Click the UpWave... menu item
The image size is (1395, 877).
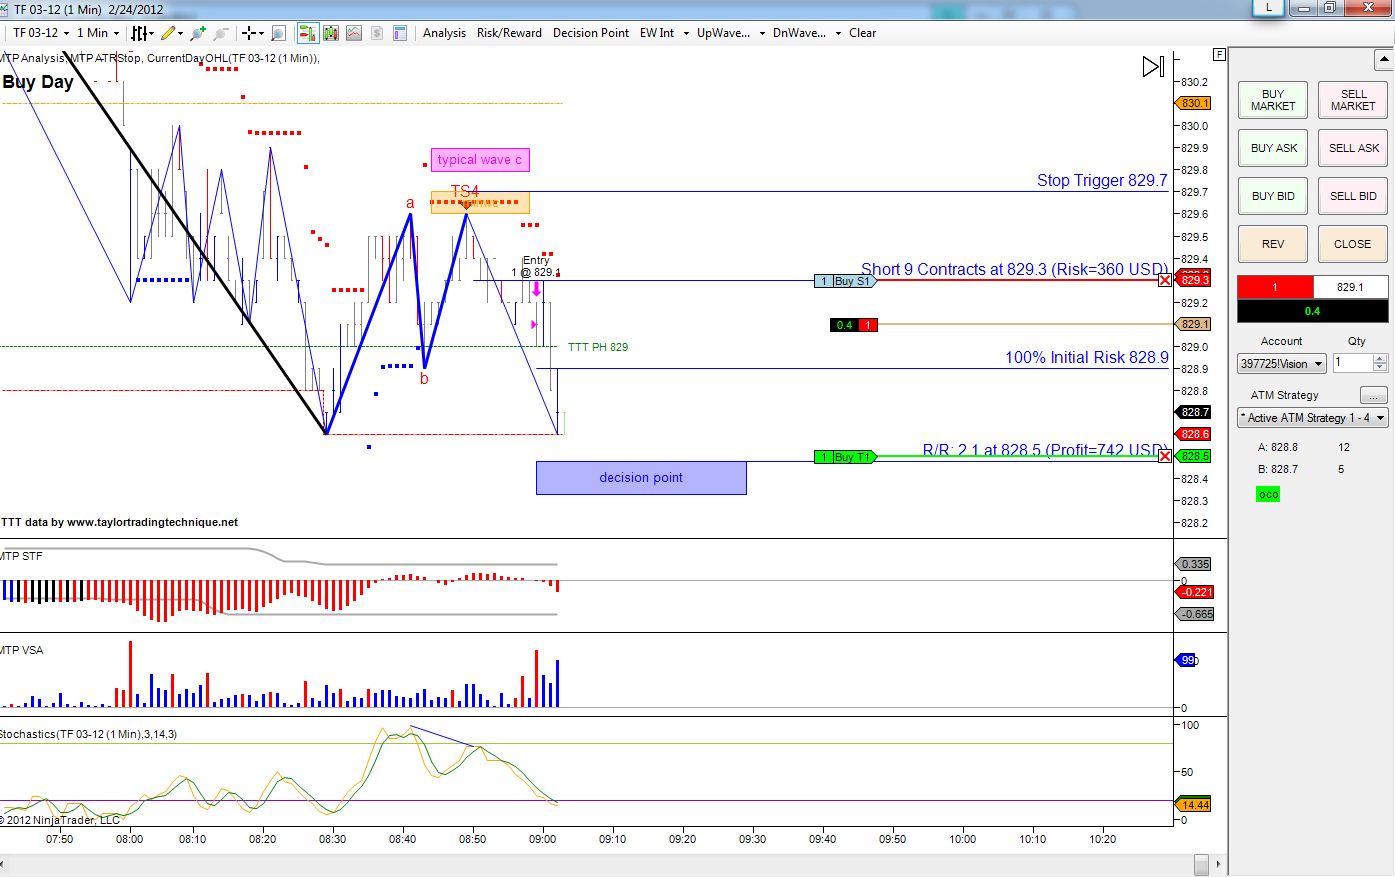[723, 33]
